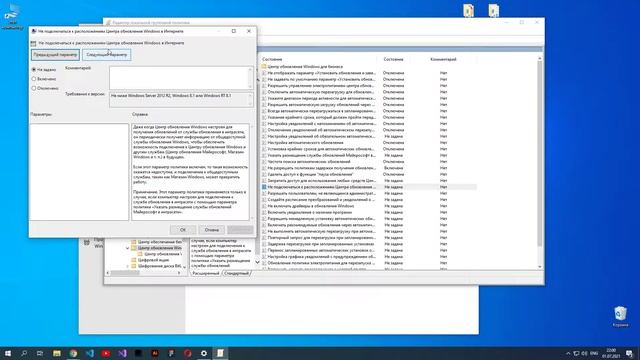Click the 'Справка' help text area

click(190, 172)
